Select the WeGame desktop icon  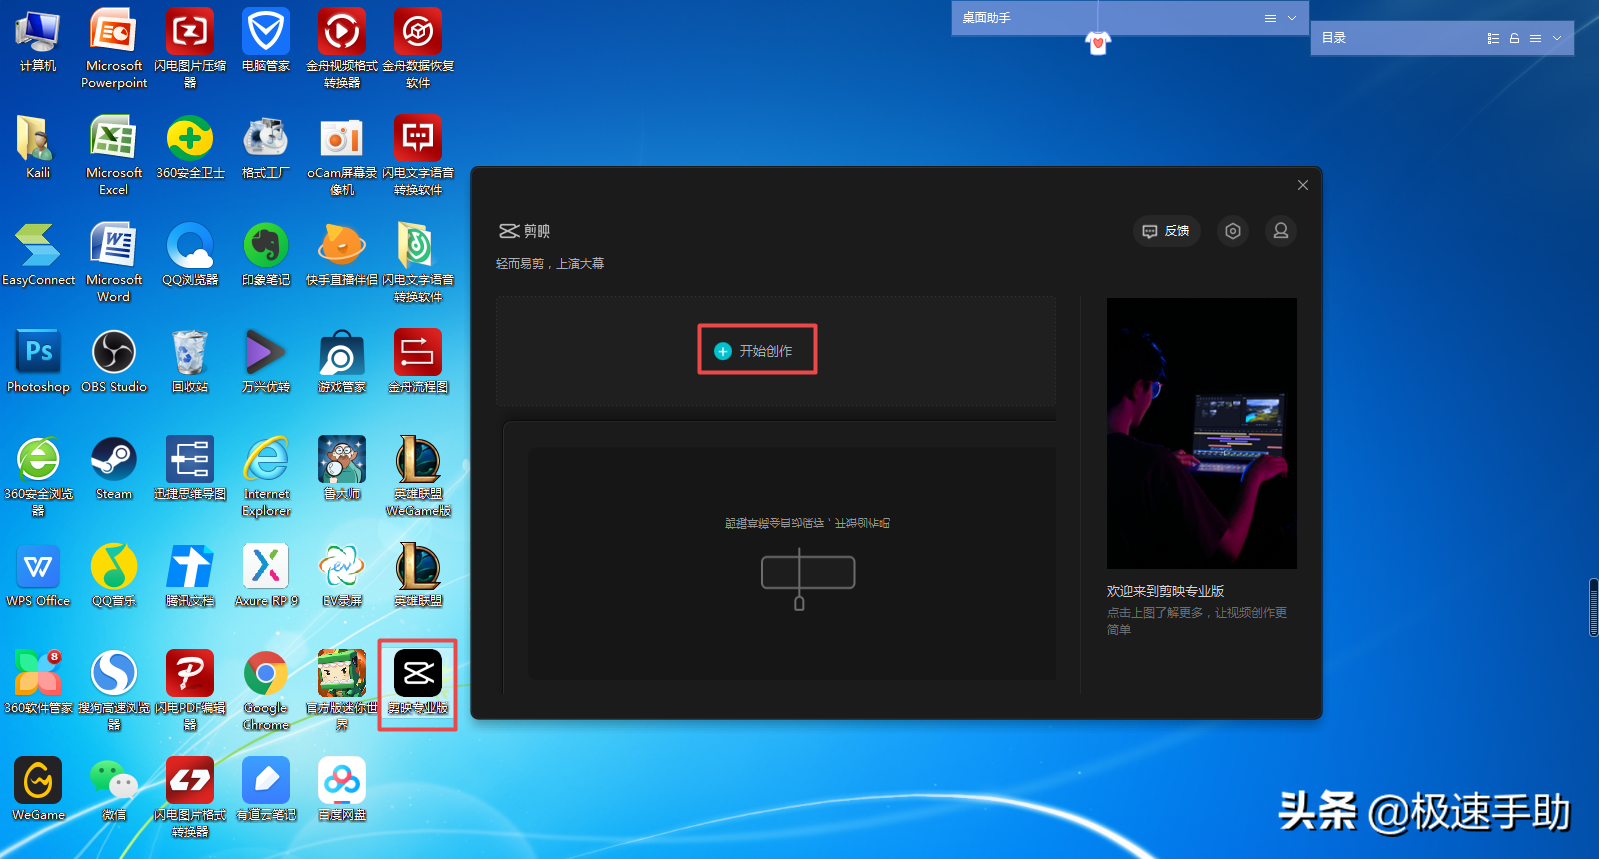click(x=38, y=789)
